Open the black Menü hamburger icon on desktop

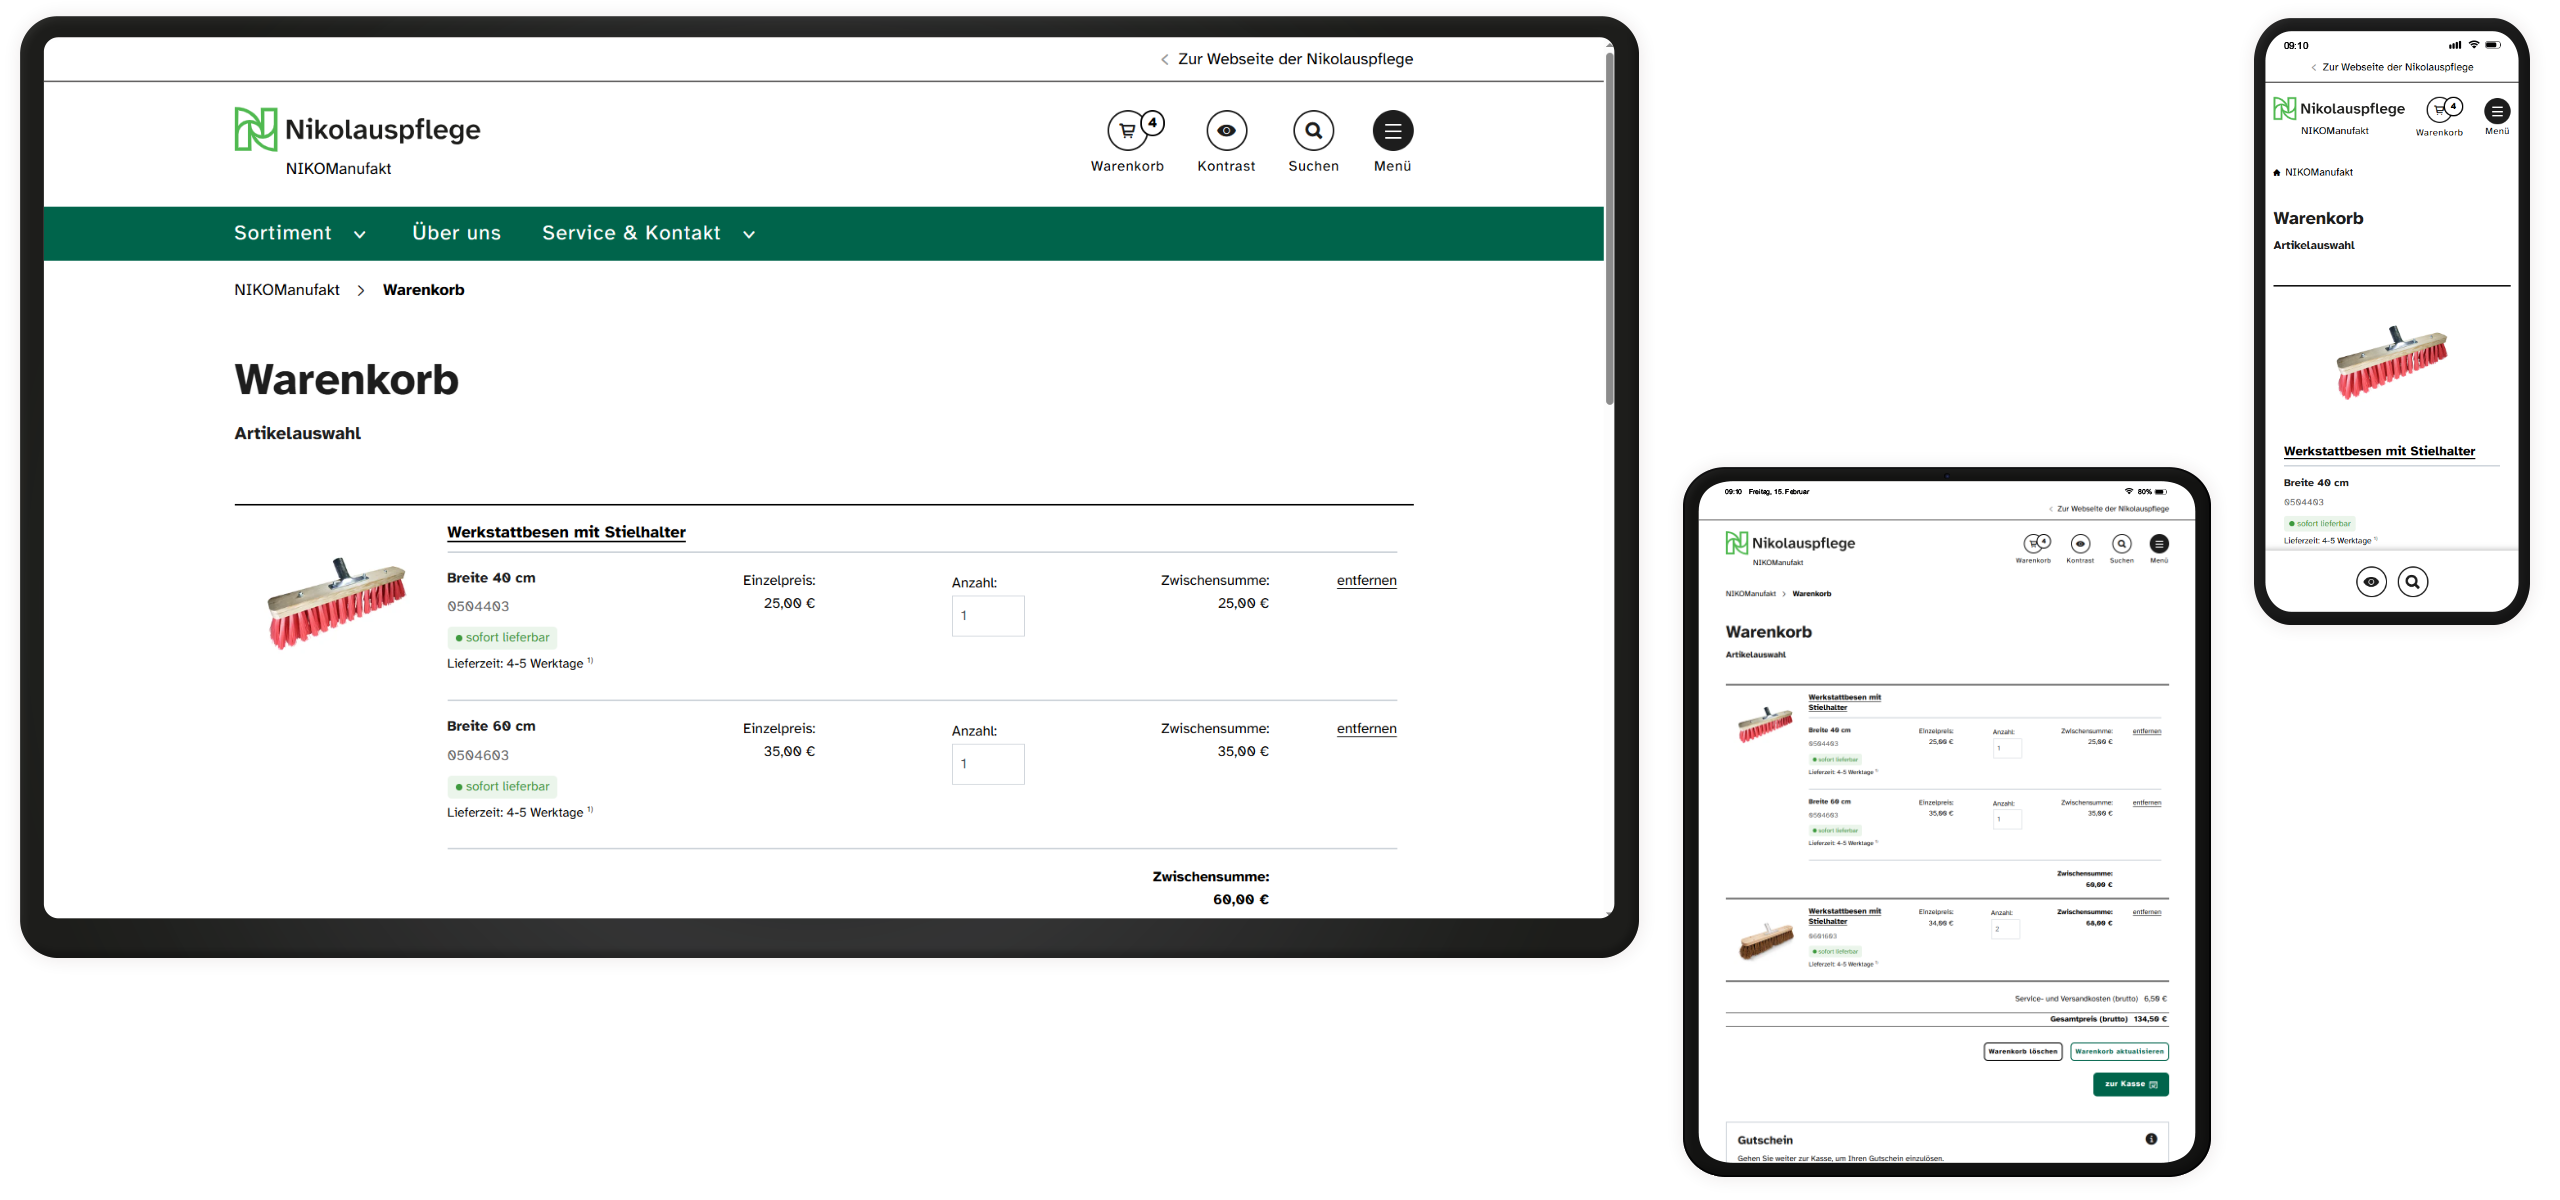coord(1392,131)
